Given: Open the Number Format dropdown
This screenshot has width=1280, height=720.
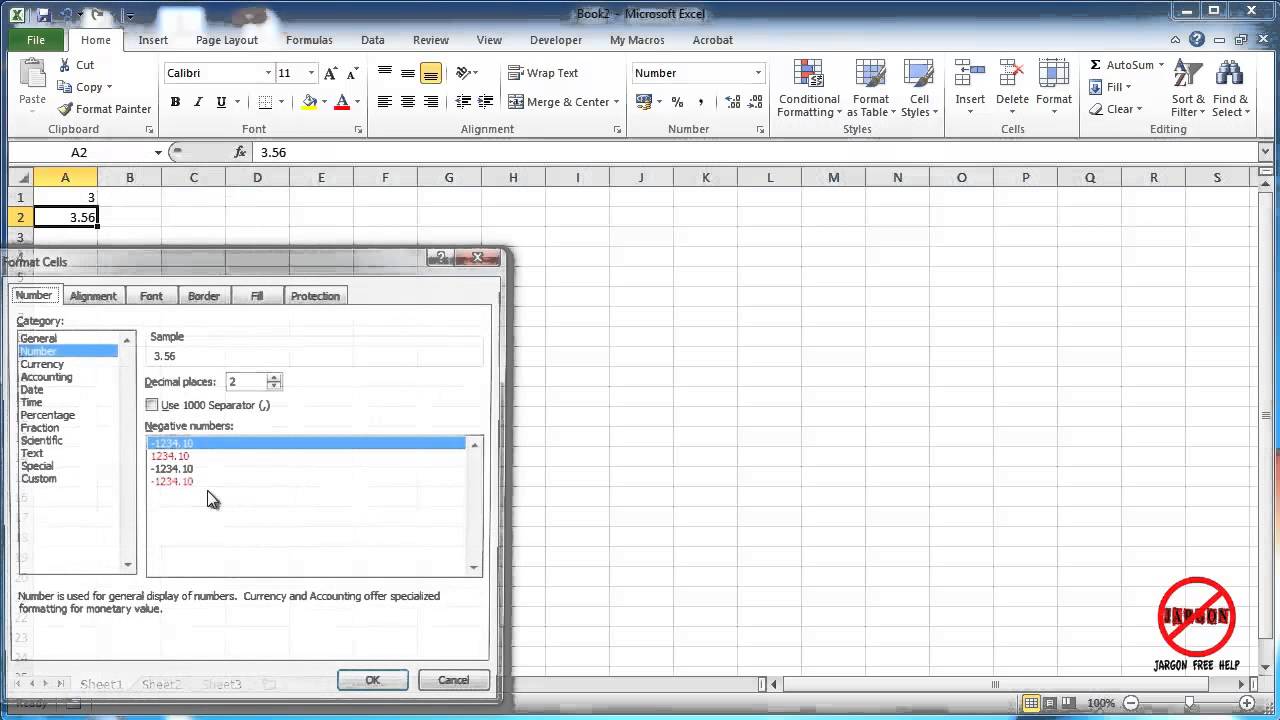Looking at the screenshot, I should click(758, 73).
